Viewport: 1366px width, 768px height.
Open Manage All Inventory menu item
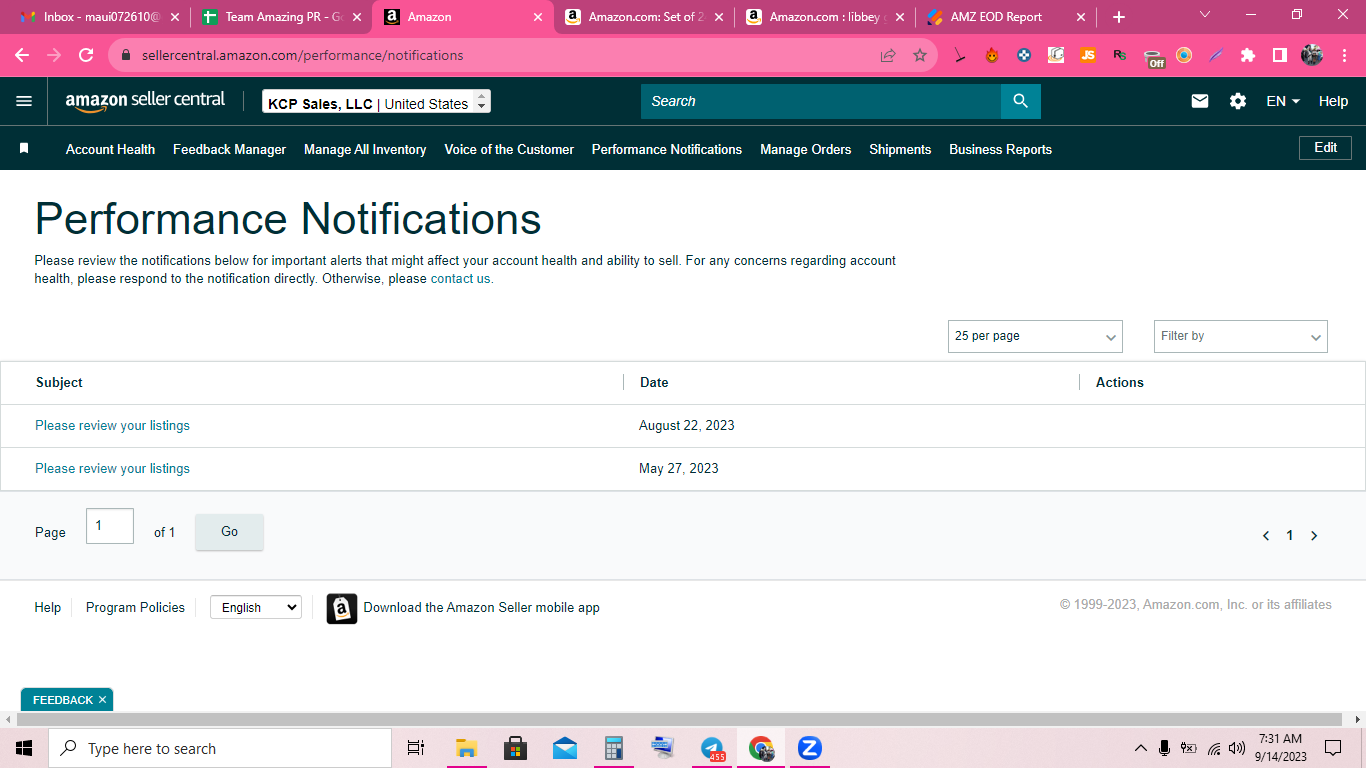[365, 149]
